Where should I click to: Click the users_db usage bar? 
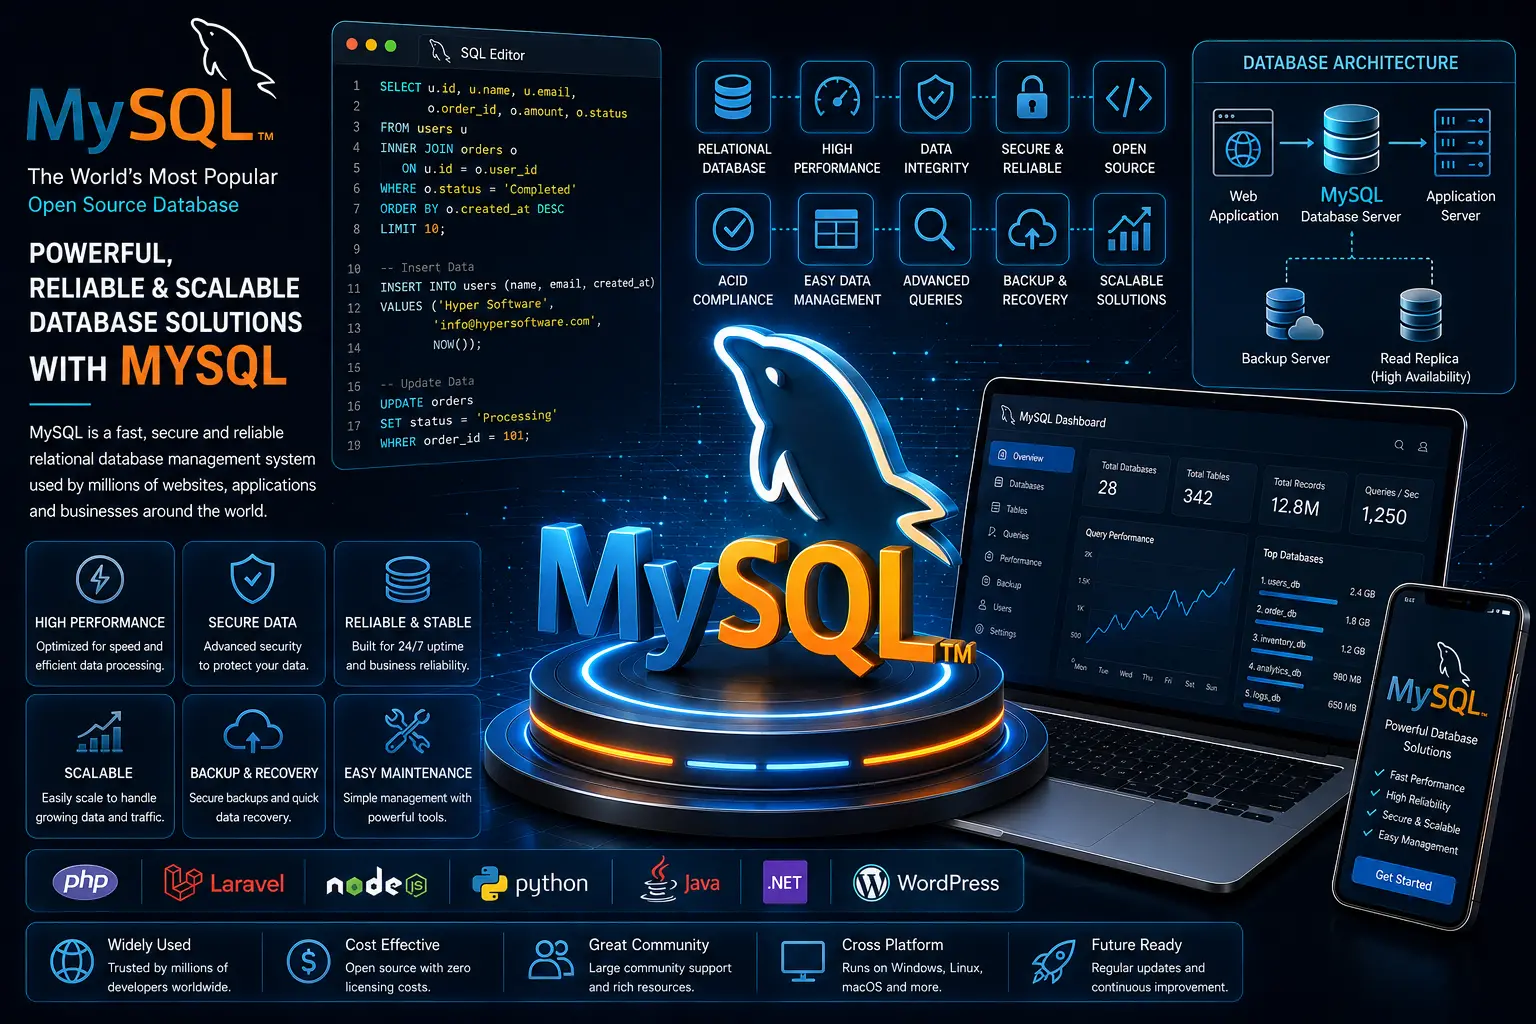tap(1299, 597)
